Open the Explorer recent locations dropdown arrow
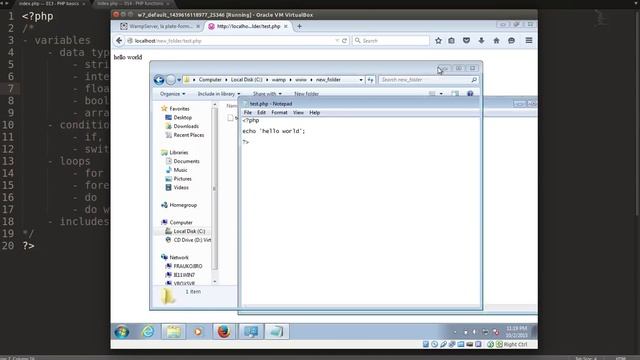Viewport: 640px width, 360px height. coord(179,80)
